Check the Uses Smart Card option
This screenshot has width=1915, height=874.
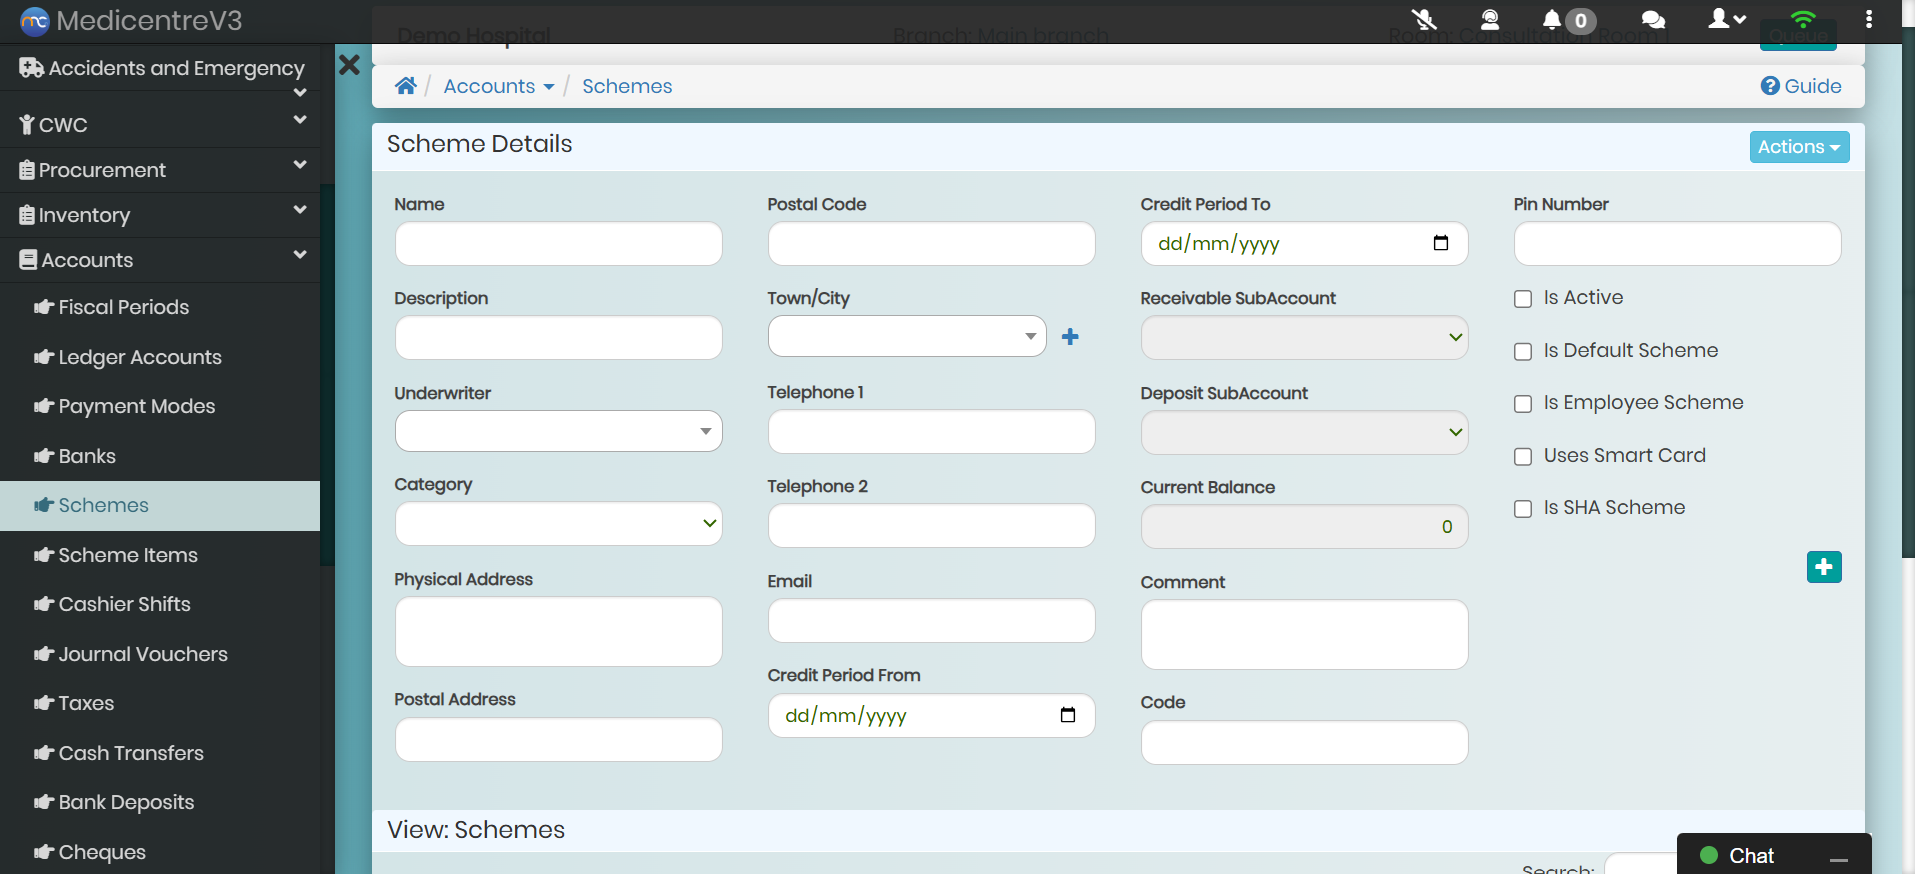(x=1523, y=457)
